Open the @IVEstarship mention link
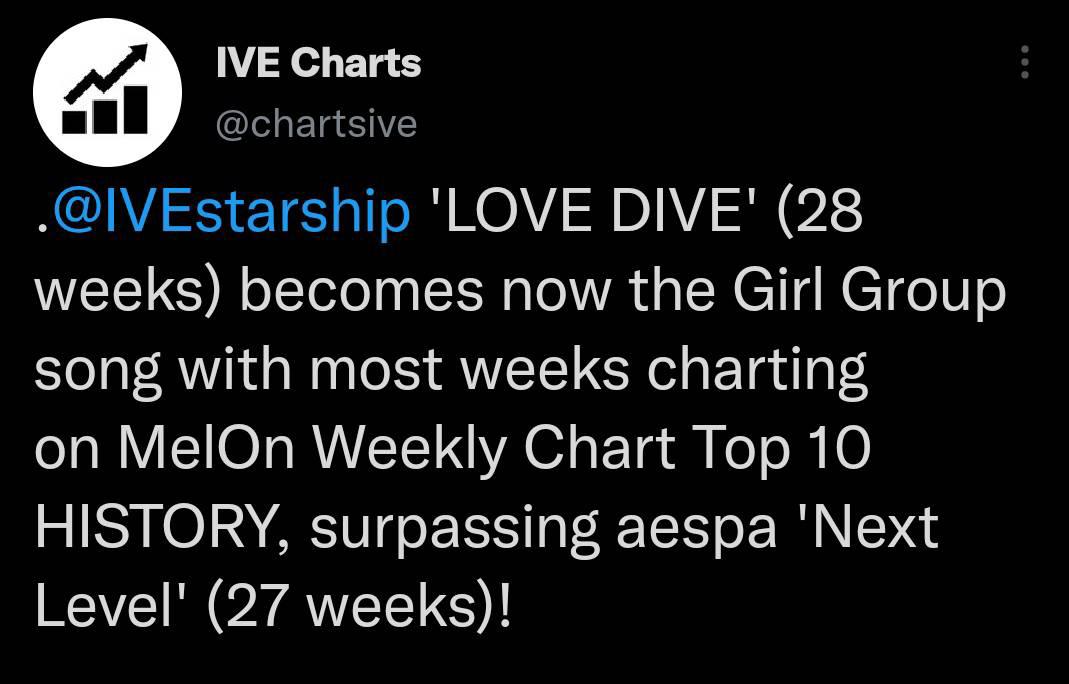The width and height of the screenshot is (1069, 684). tap(230, 211)
